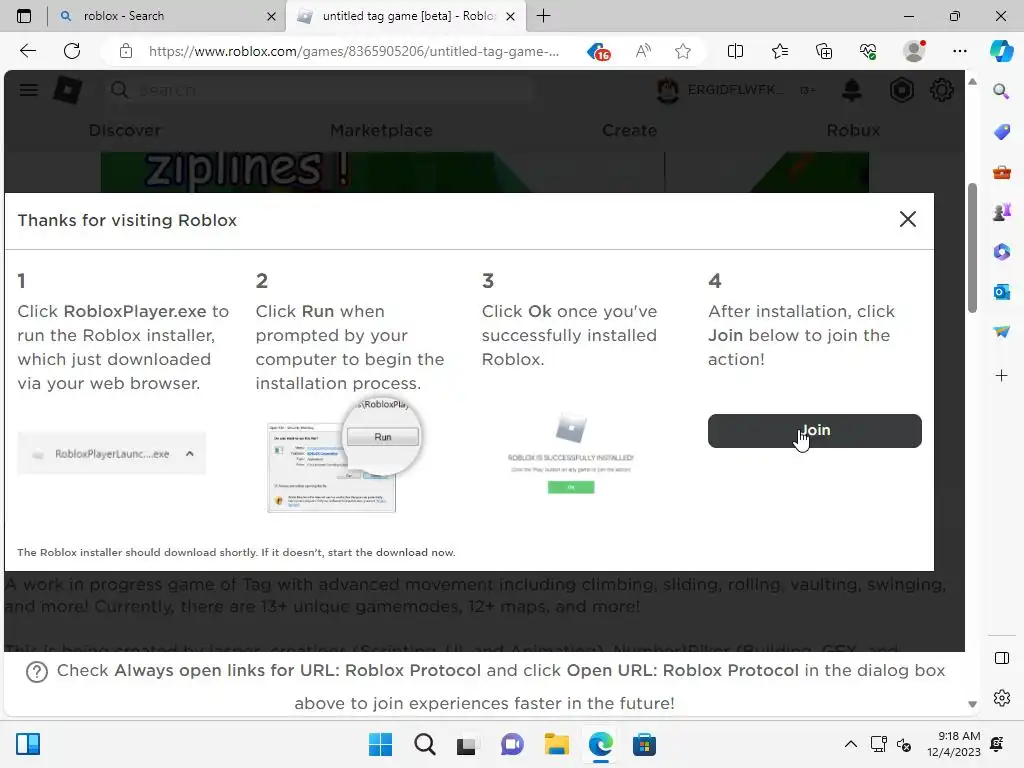Open the sidebar Games chess icon

(1001, 212)
